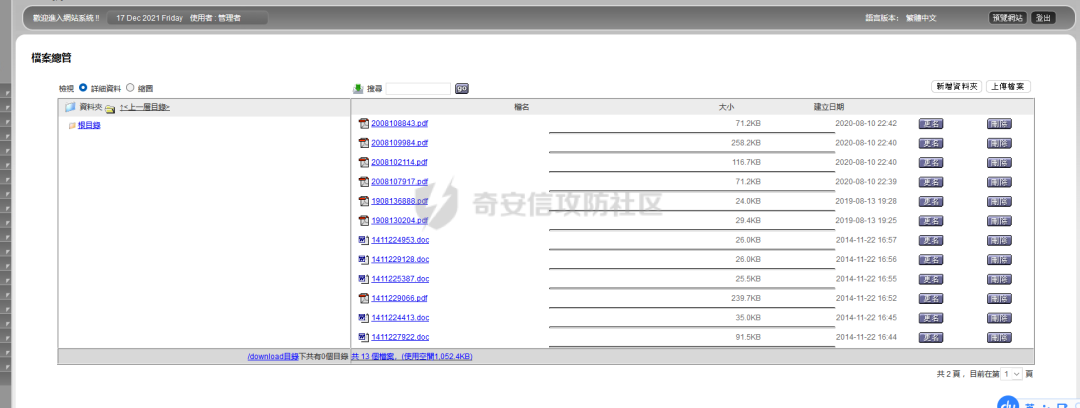Click the Word icon beside 1411229128.doc

point(364,259)
